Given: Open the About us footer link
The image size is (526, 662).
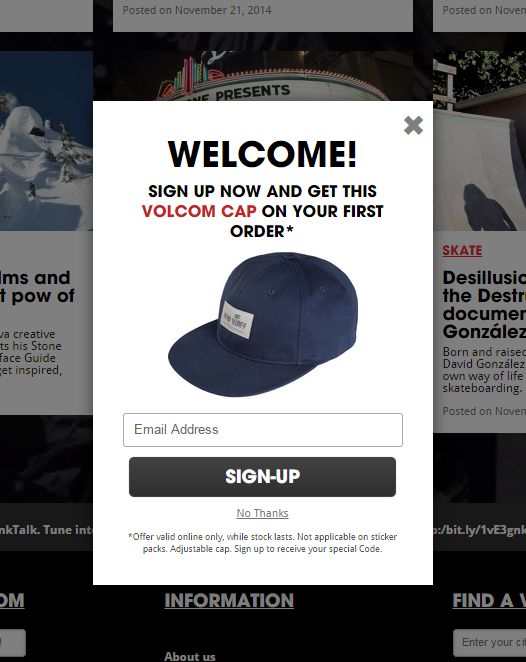Looking at the screenshot, I should click(x=190, y=657).
